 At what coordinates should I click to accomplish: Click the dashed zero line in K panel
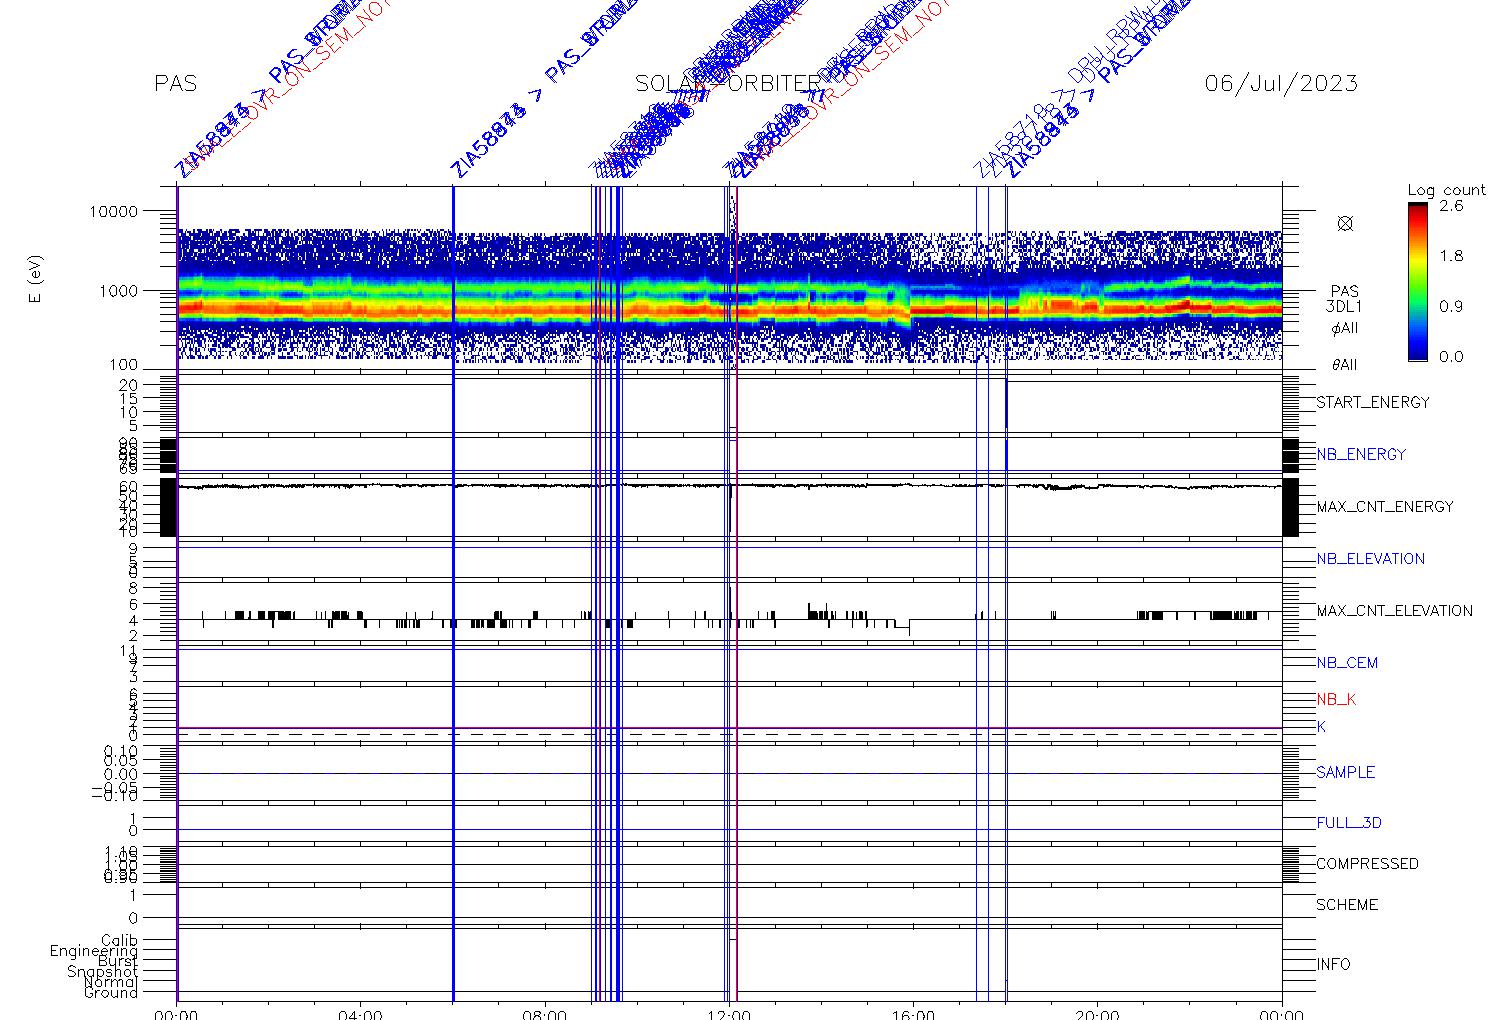click(x=729, y=735)
